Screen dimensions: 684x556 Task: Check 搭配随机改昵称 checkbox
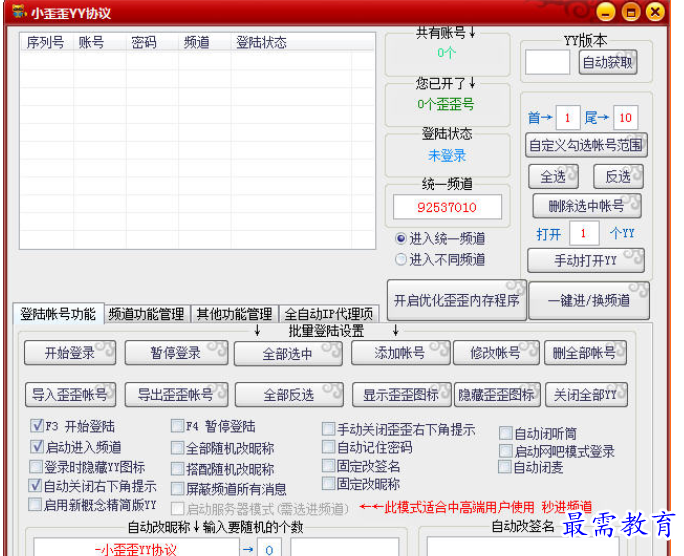178,469
